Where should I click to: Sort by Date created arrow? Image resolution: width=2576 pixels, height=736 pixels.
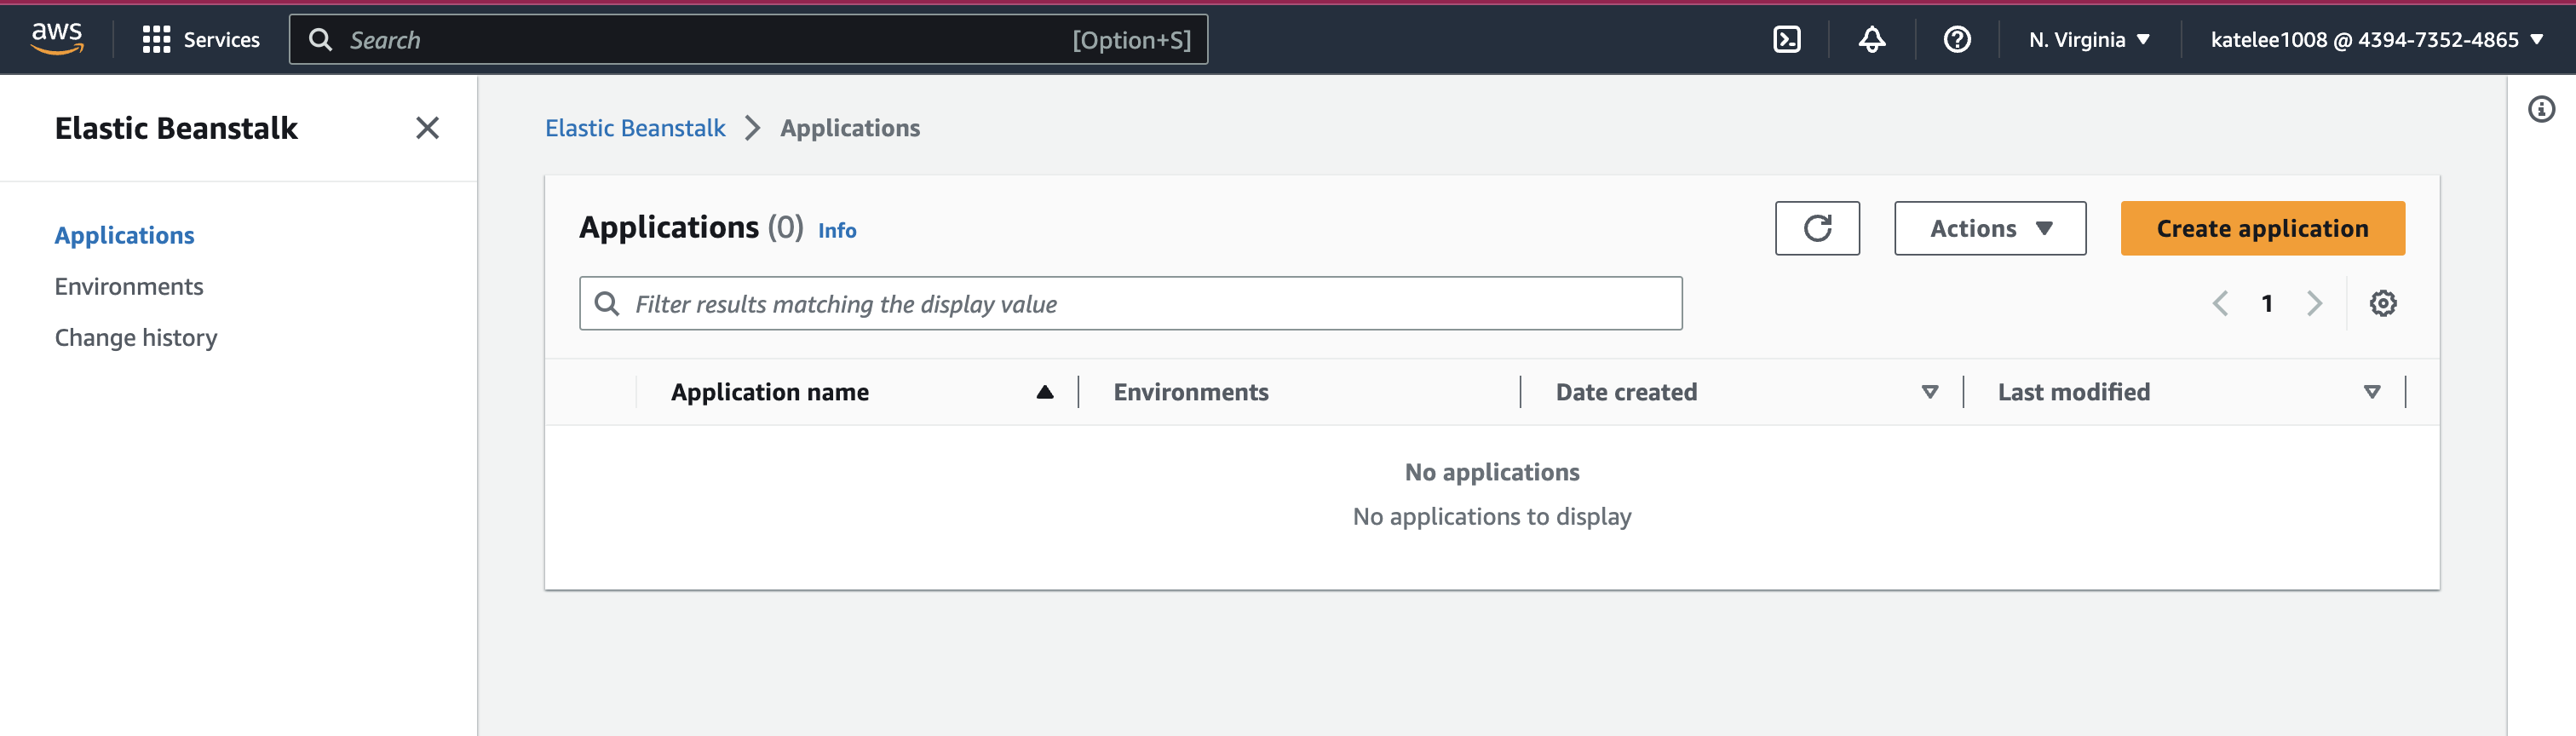[x=1930, y=392]
